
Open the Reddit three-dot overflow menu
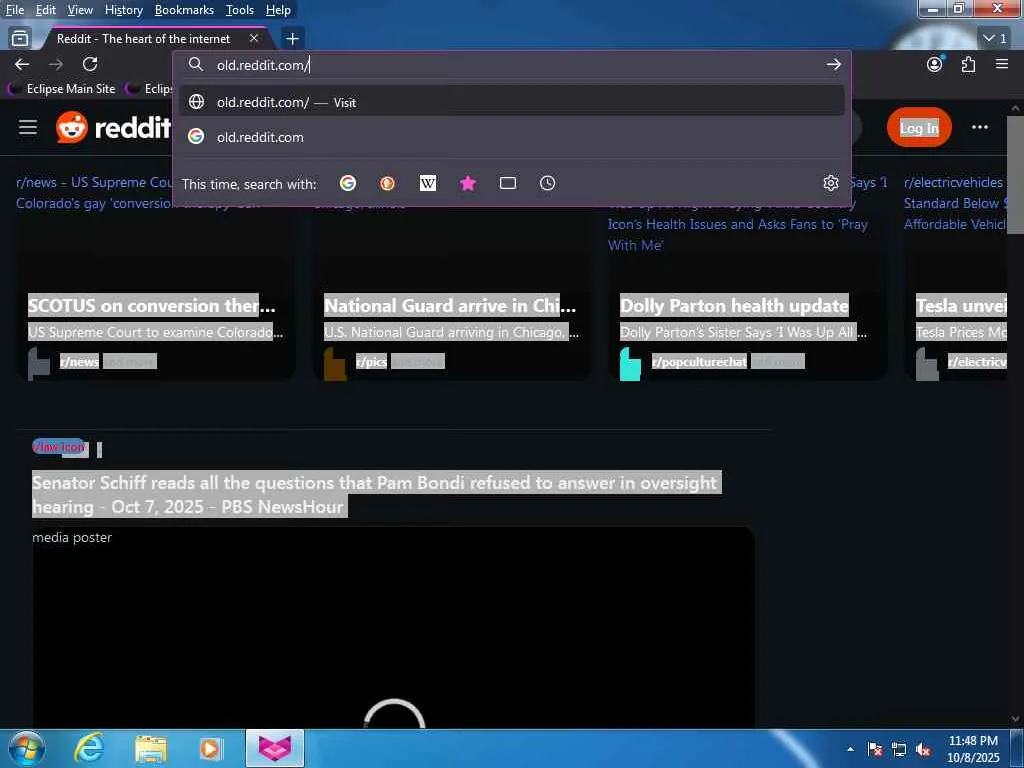tap(980, 127)
